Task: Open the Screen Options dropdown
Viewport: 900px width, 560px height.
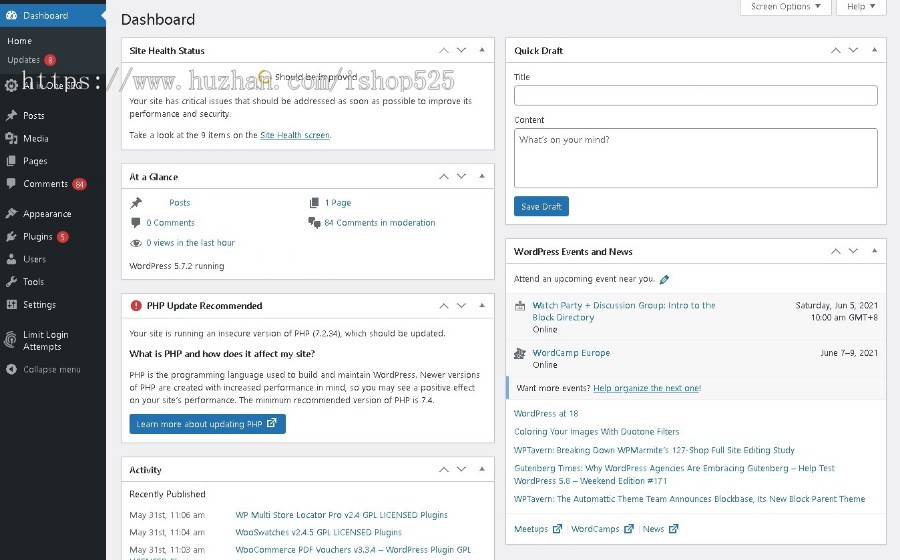Action: [x=785, y=7]
